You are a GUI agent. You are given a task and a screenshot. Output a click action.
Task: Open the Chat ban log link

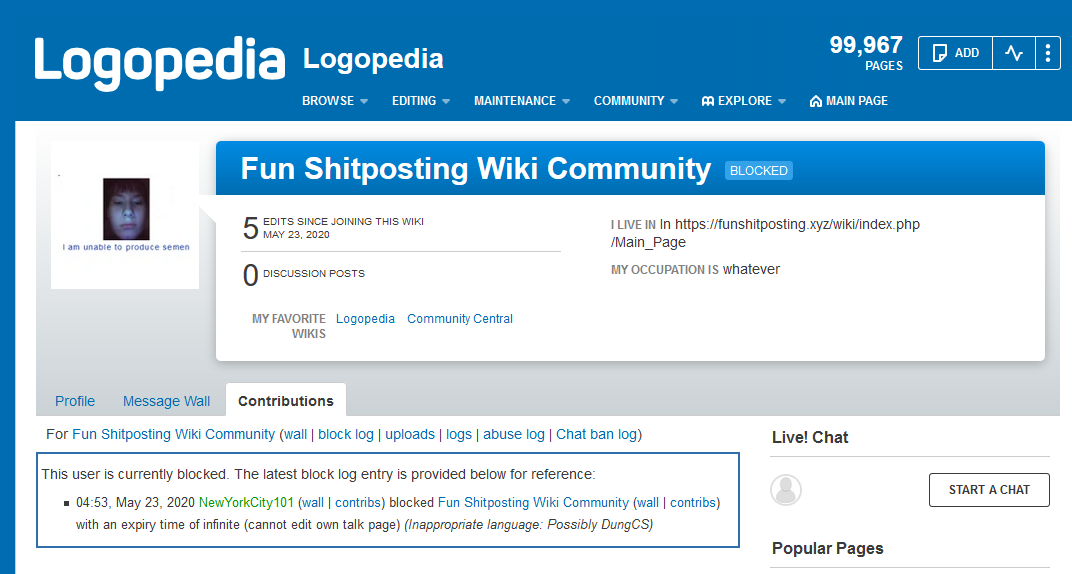[x=596, y=434]
